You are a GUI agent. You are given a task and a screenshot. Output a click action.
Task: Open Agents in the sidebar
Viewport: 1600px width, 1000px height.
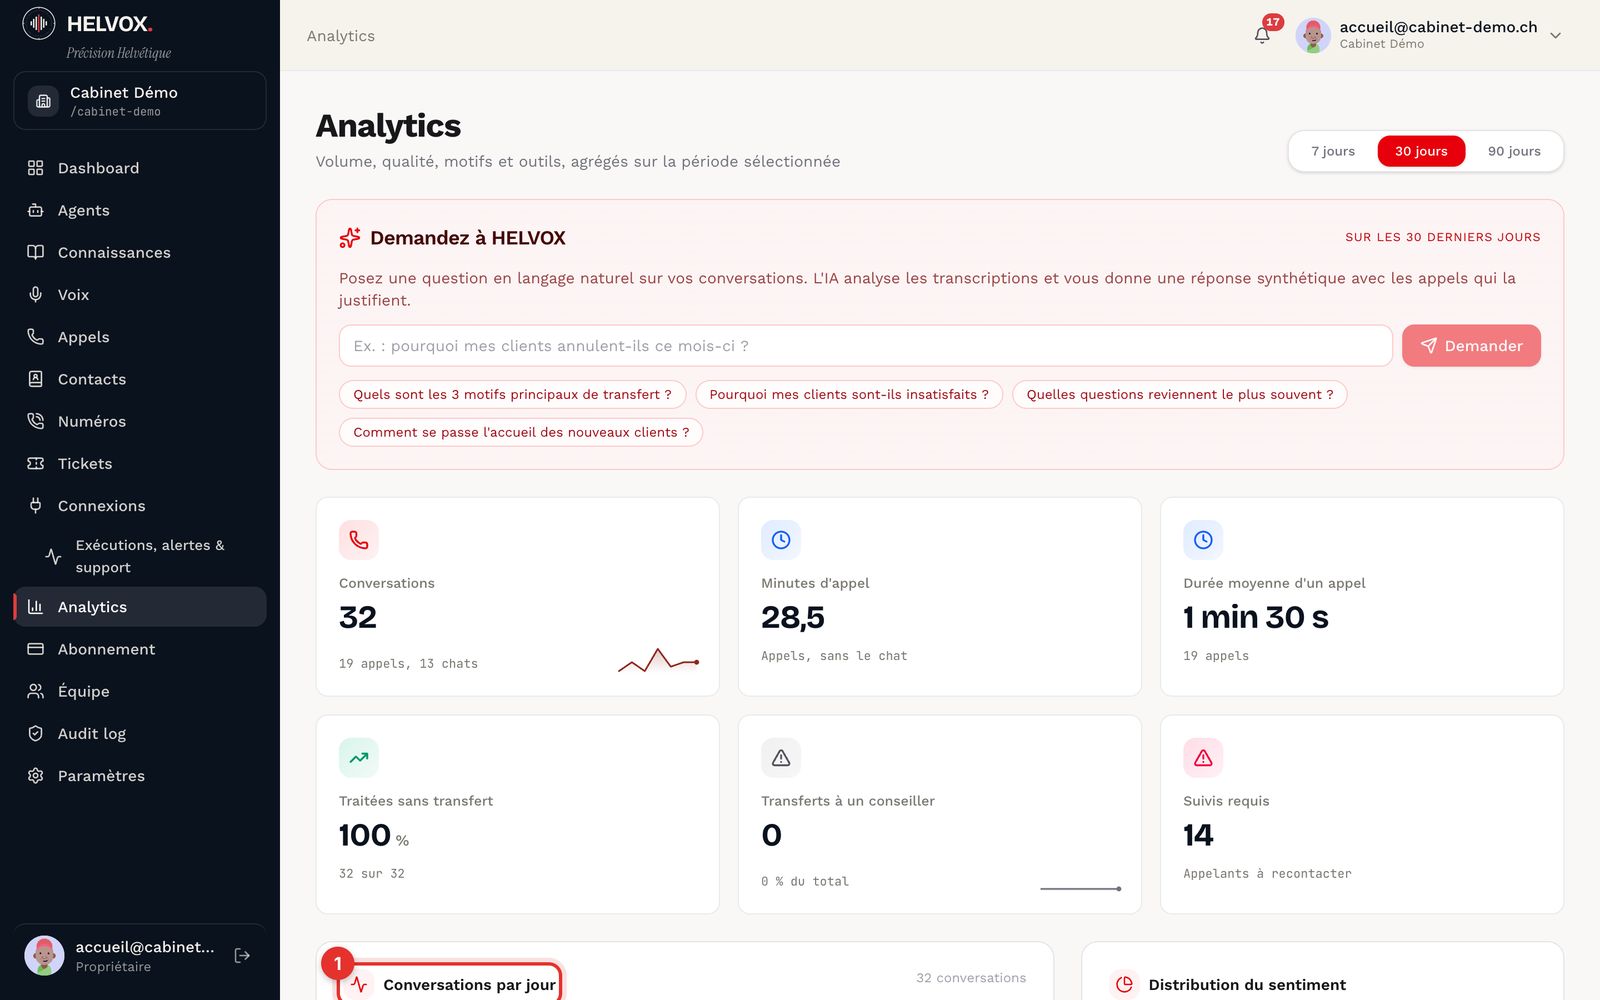point(140,210)
